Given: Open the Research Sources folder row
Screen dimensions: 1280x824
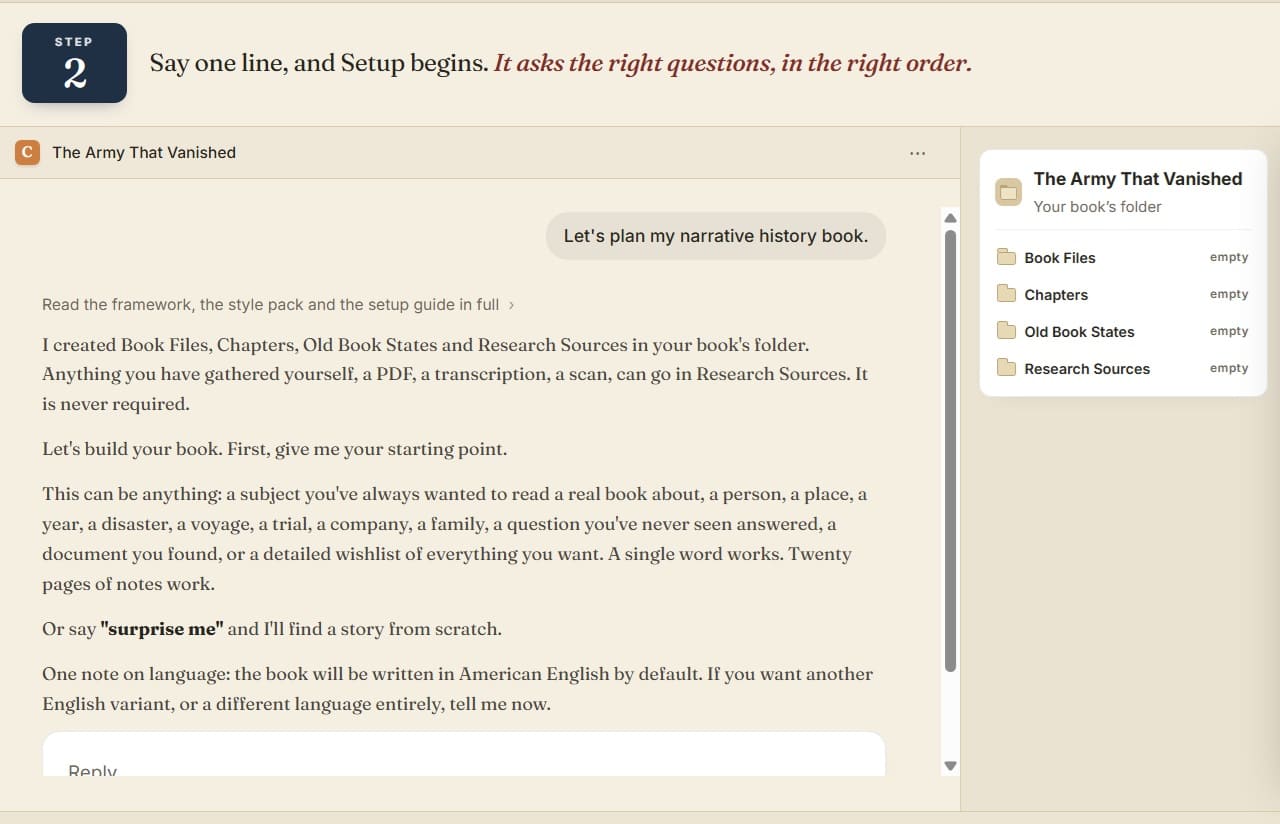Looking at the screenshot, I should pyautogui.click(x=1123, y=369).
